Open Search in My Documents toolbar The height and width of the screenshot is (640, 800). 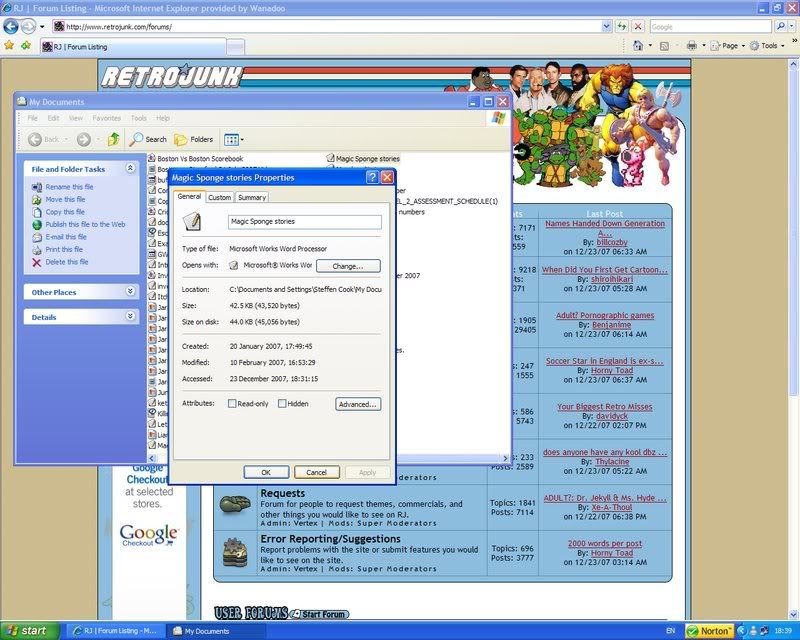148,139
